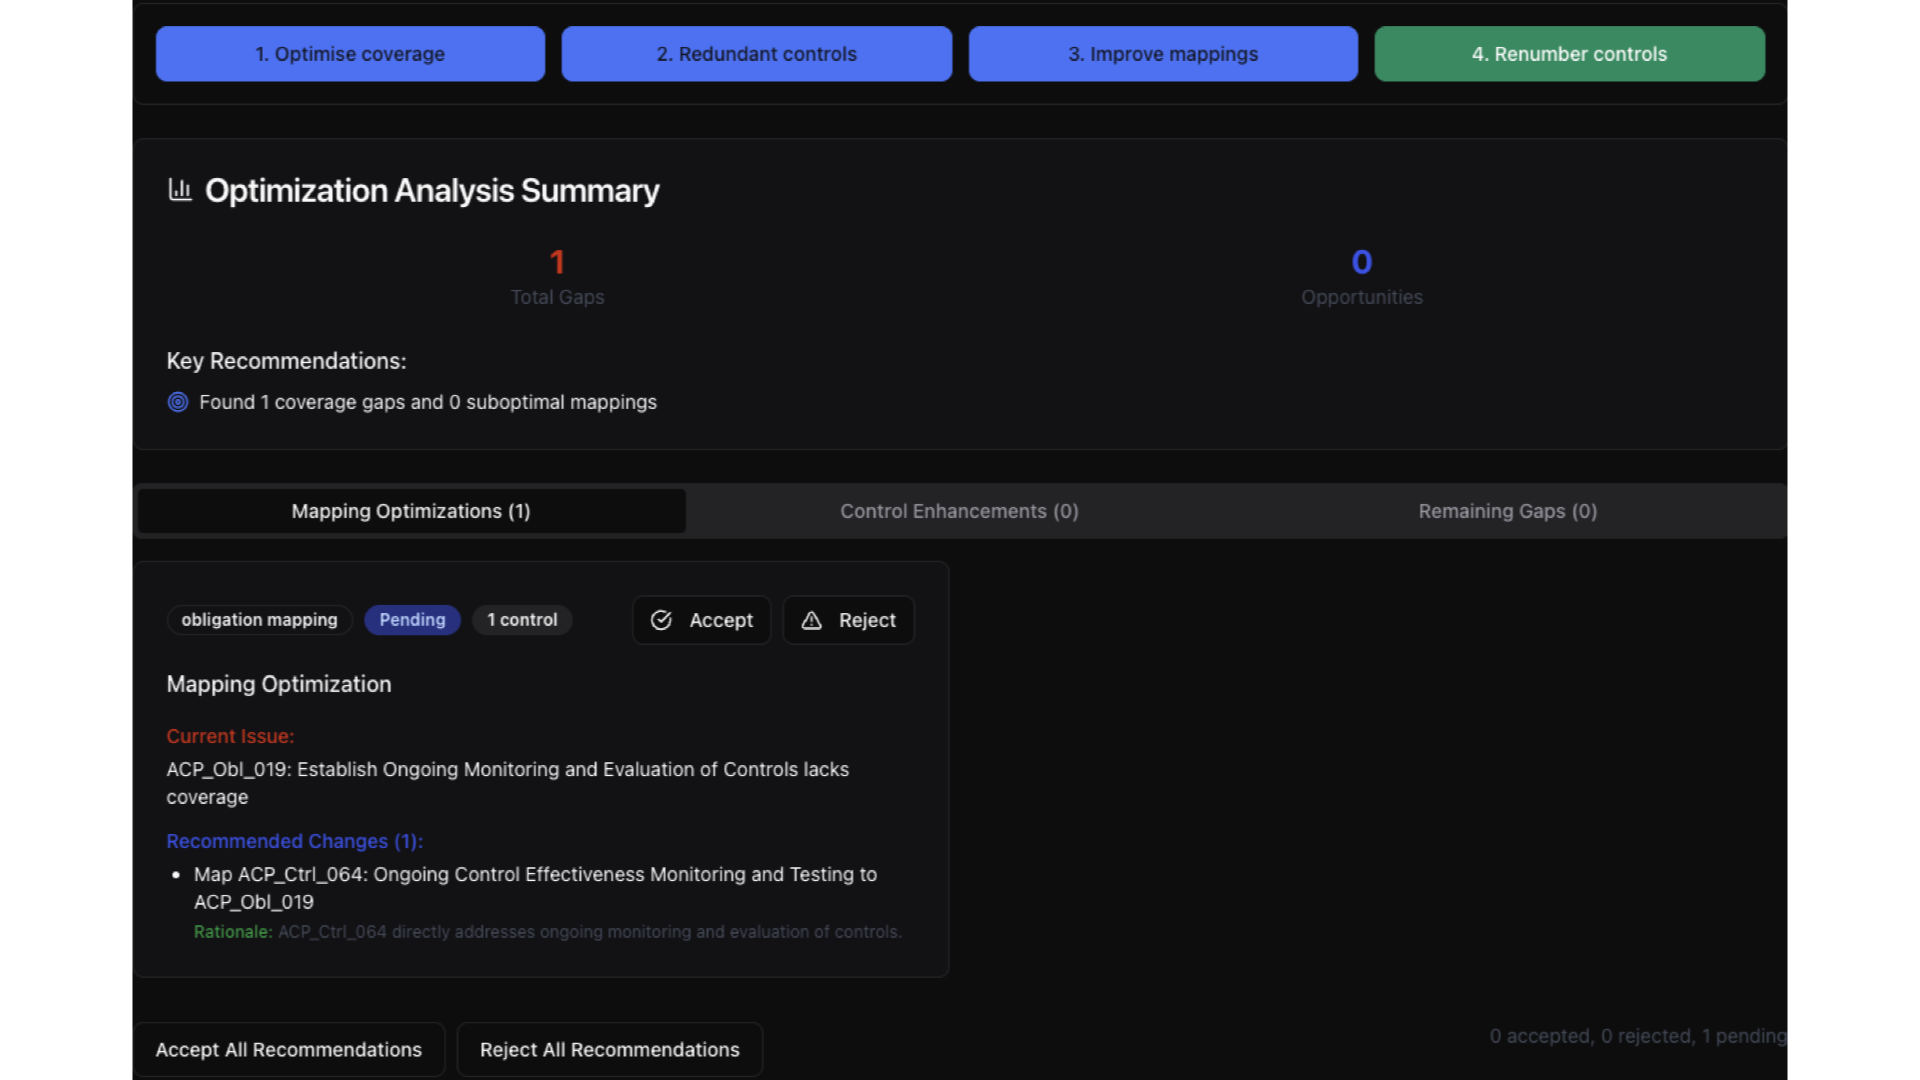
Task: Open the Control Enhancements (0) tab
Action: 959,511
